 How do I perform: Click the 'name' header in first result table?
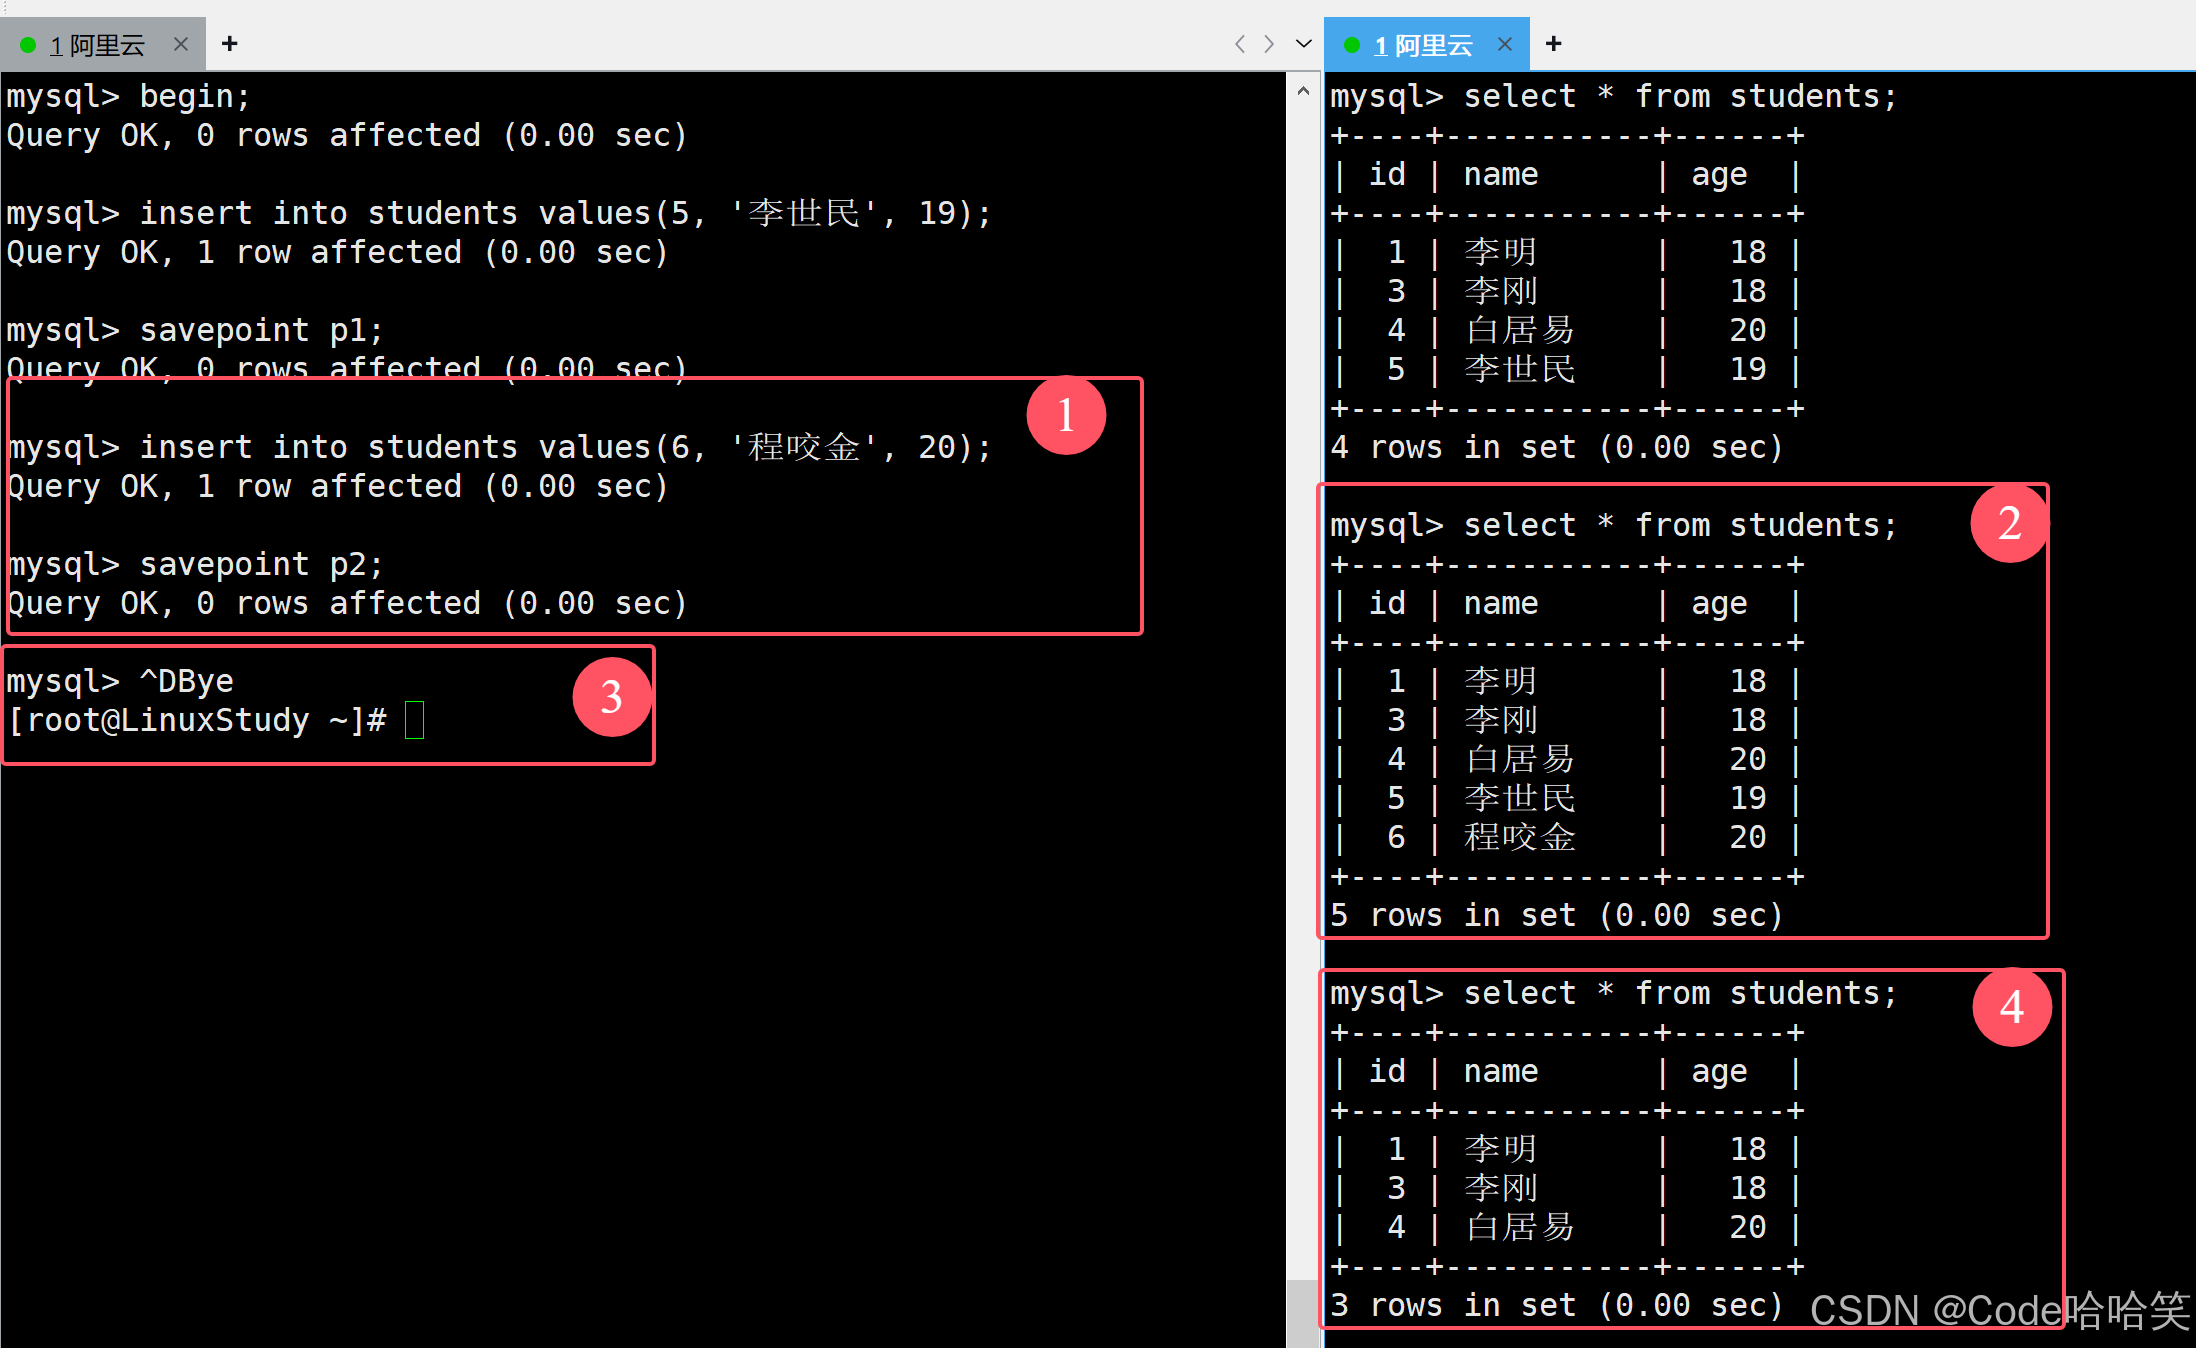(x=1501, y=175)
